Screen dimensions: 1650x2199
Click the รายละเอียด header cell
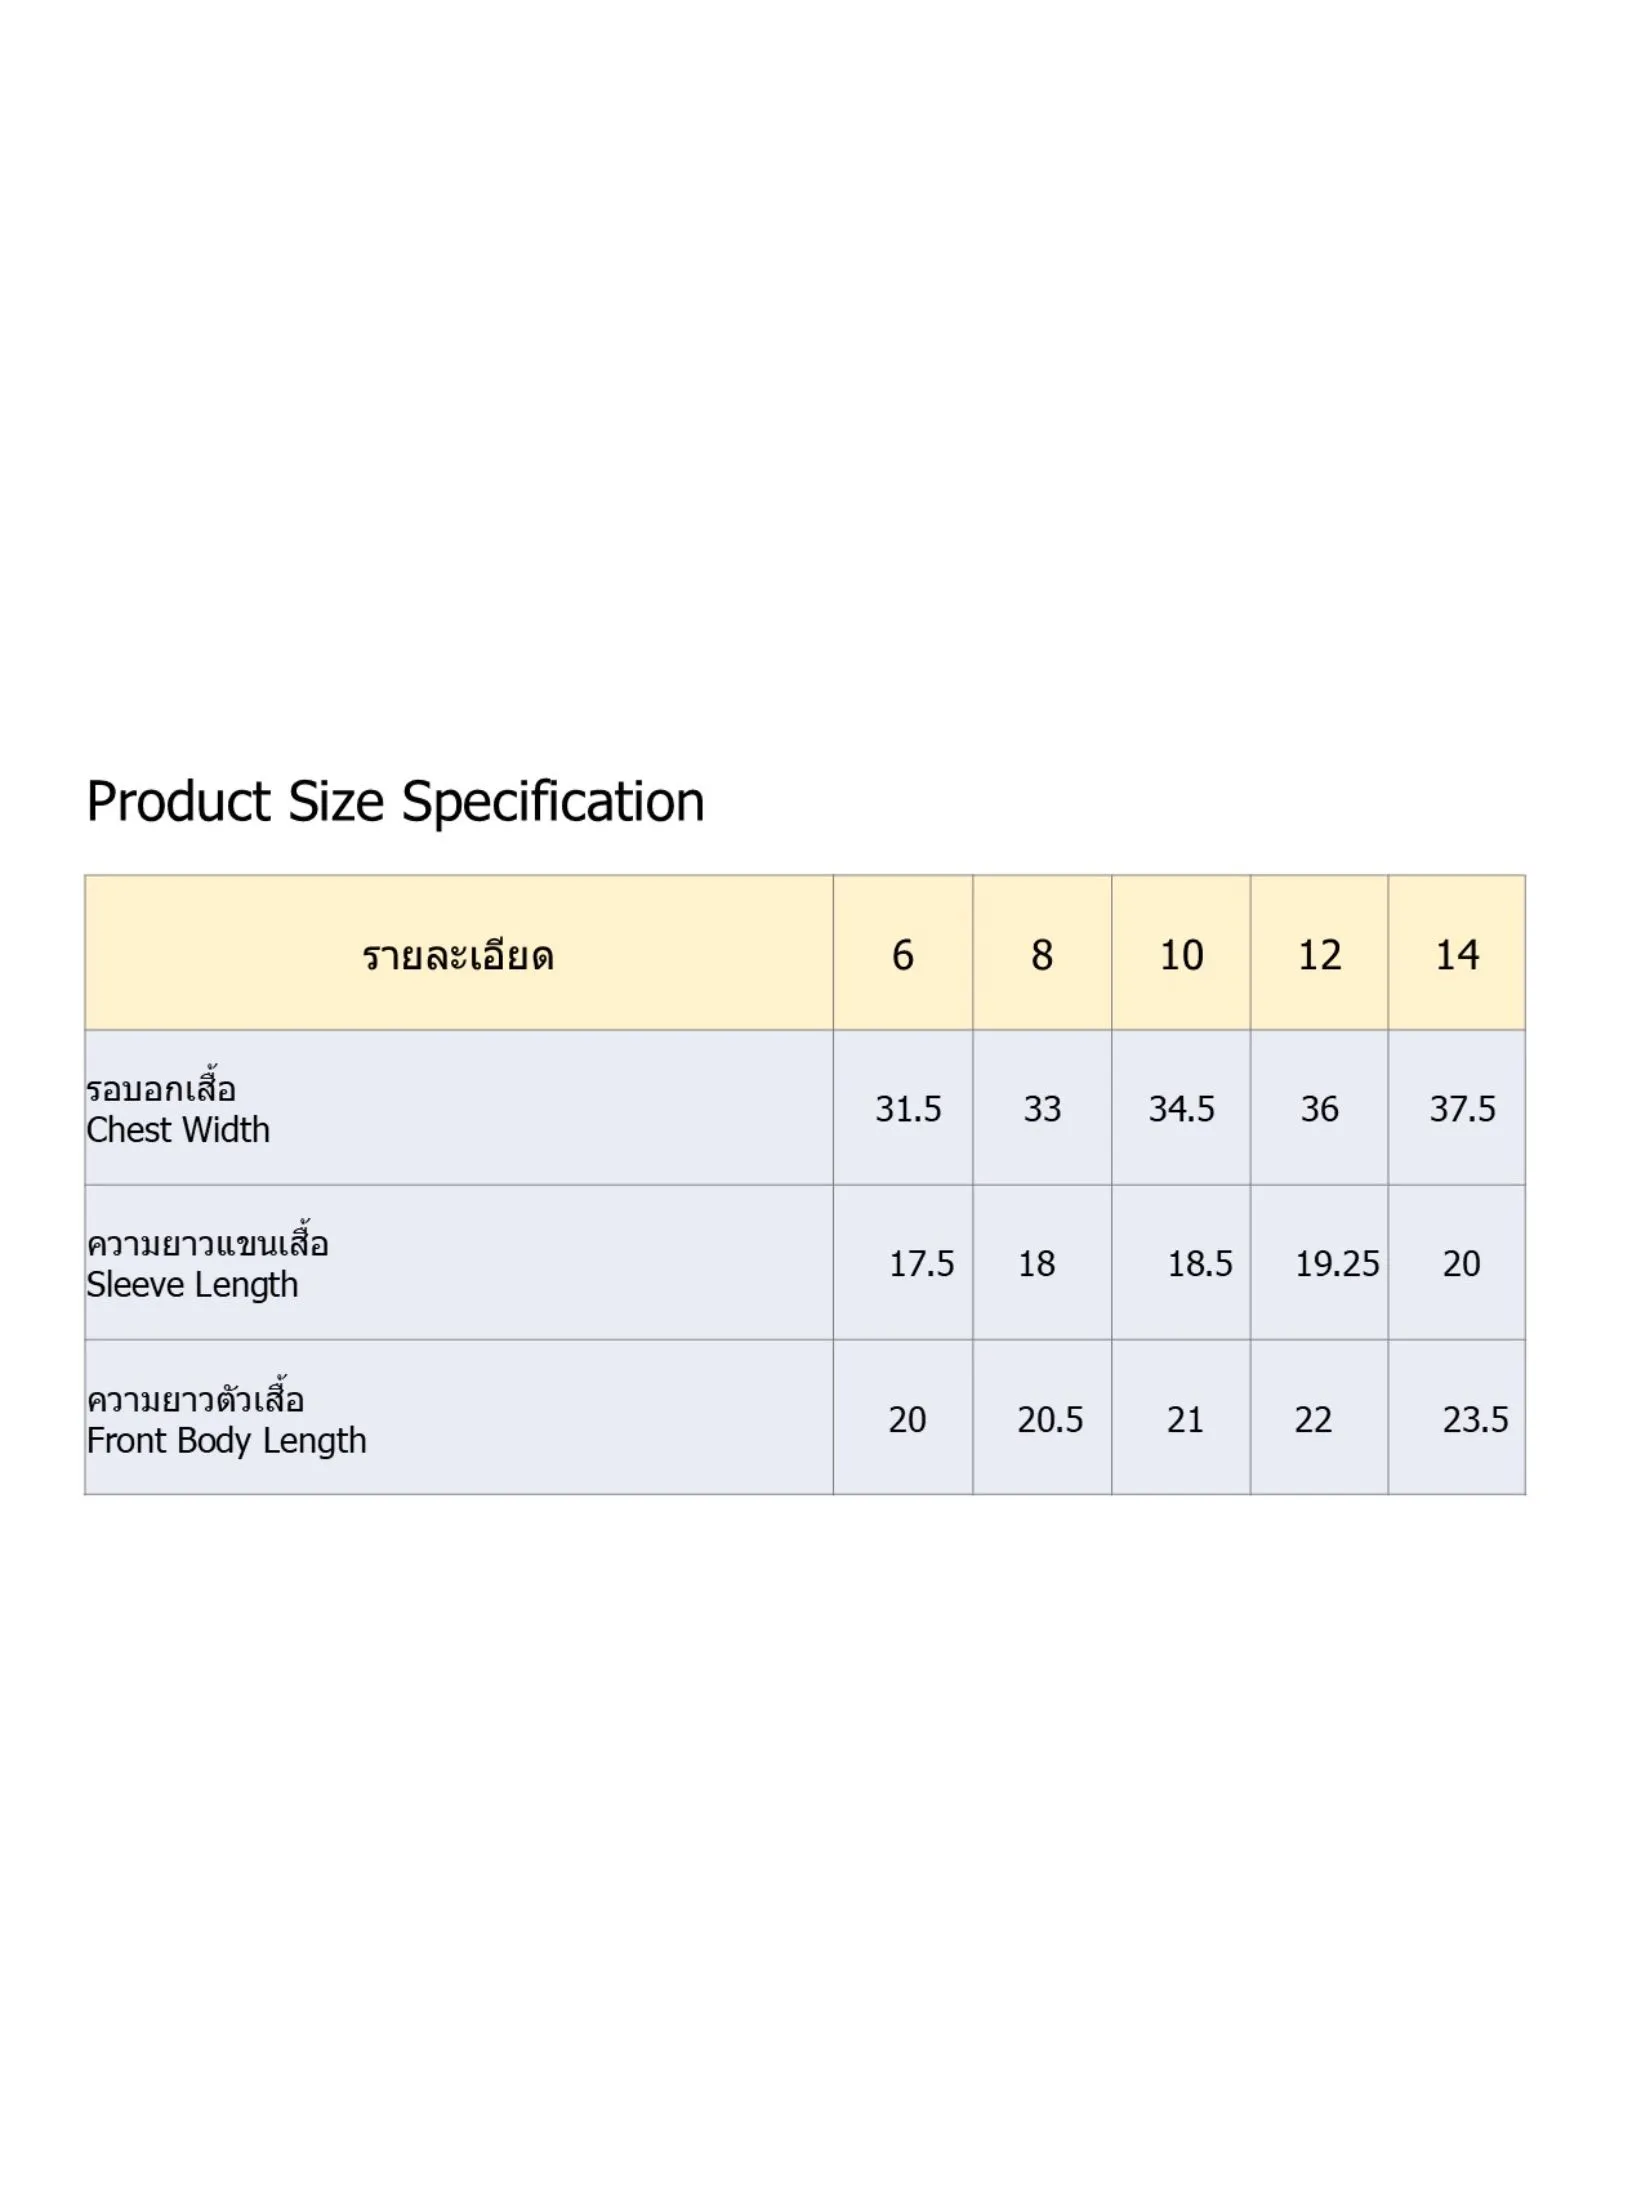click(458, 956)
